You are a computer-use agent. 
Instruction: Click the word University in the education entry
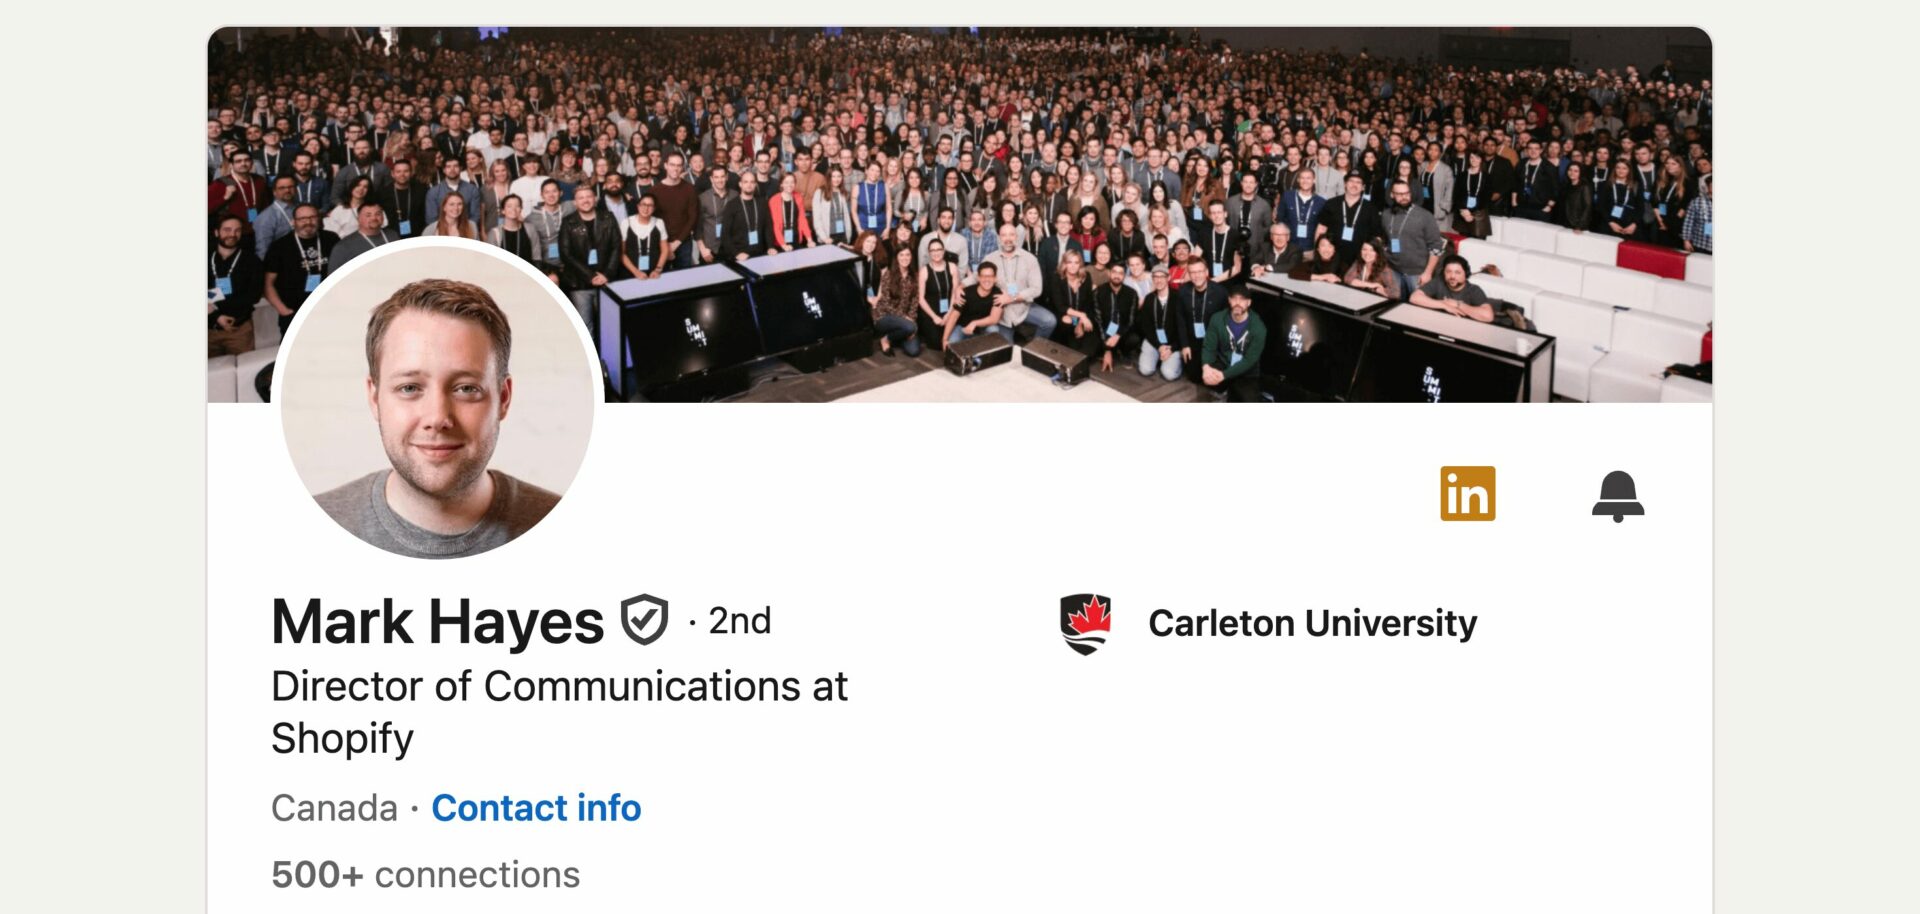click(1391, 624)
